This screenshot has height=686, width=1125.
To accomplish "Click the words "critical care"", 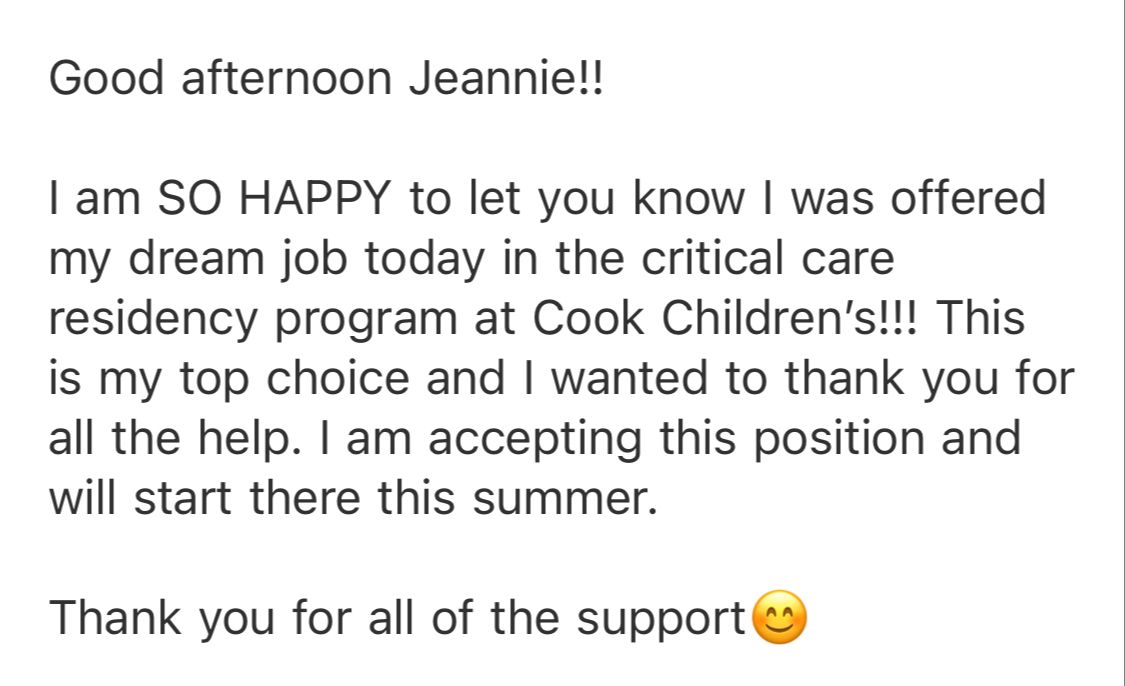I will (x=768, y=258).
